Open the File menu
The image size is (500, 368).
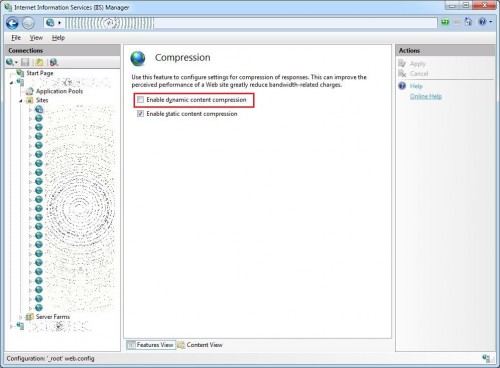click(16, 38)
